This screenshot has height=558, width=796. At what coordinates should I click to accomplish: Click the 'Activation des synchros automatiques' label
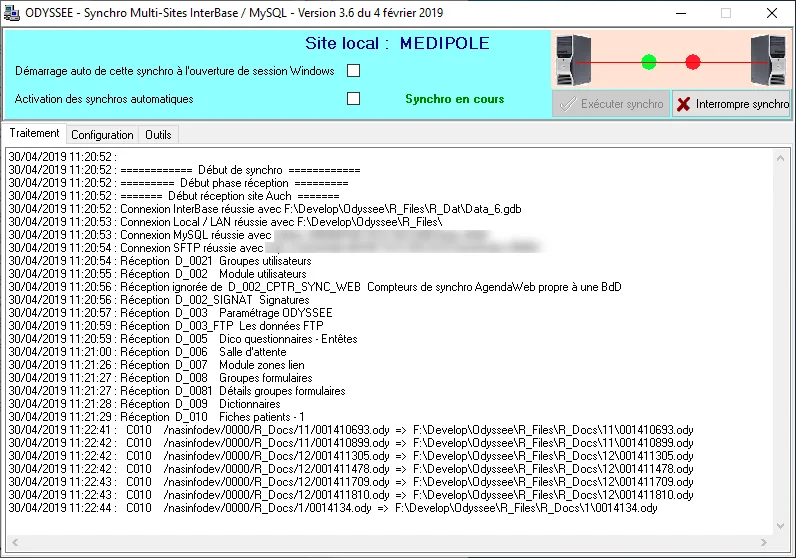[104, 99]
